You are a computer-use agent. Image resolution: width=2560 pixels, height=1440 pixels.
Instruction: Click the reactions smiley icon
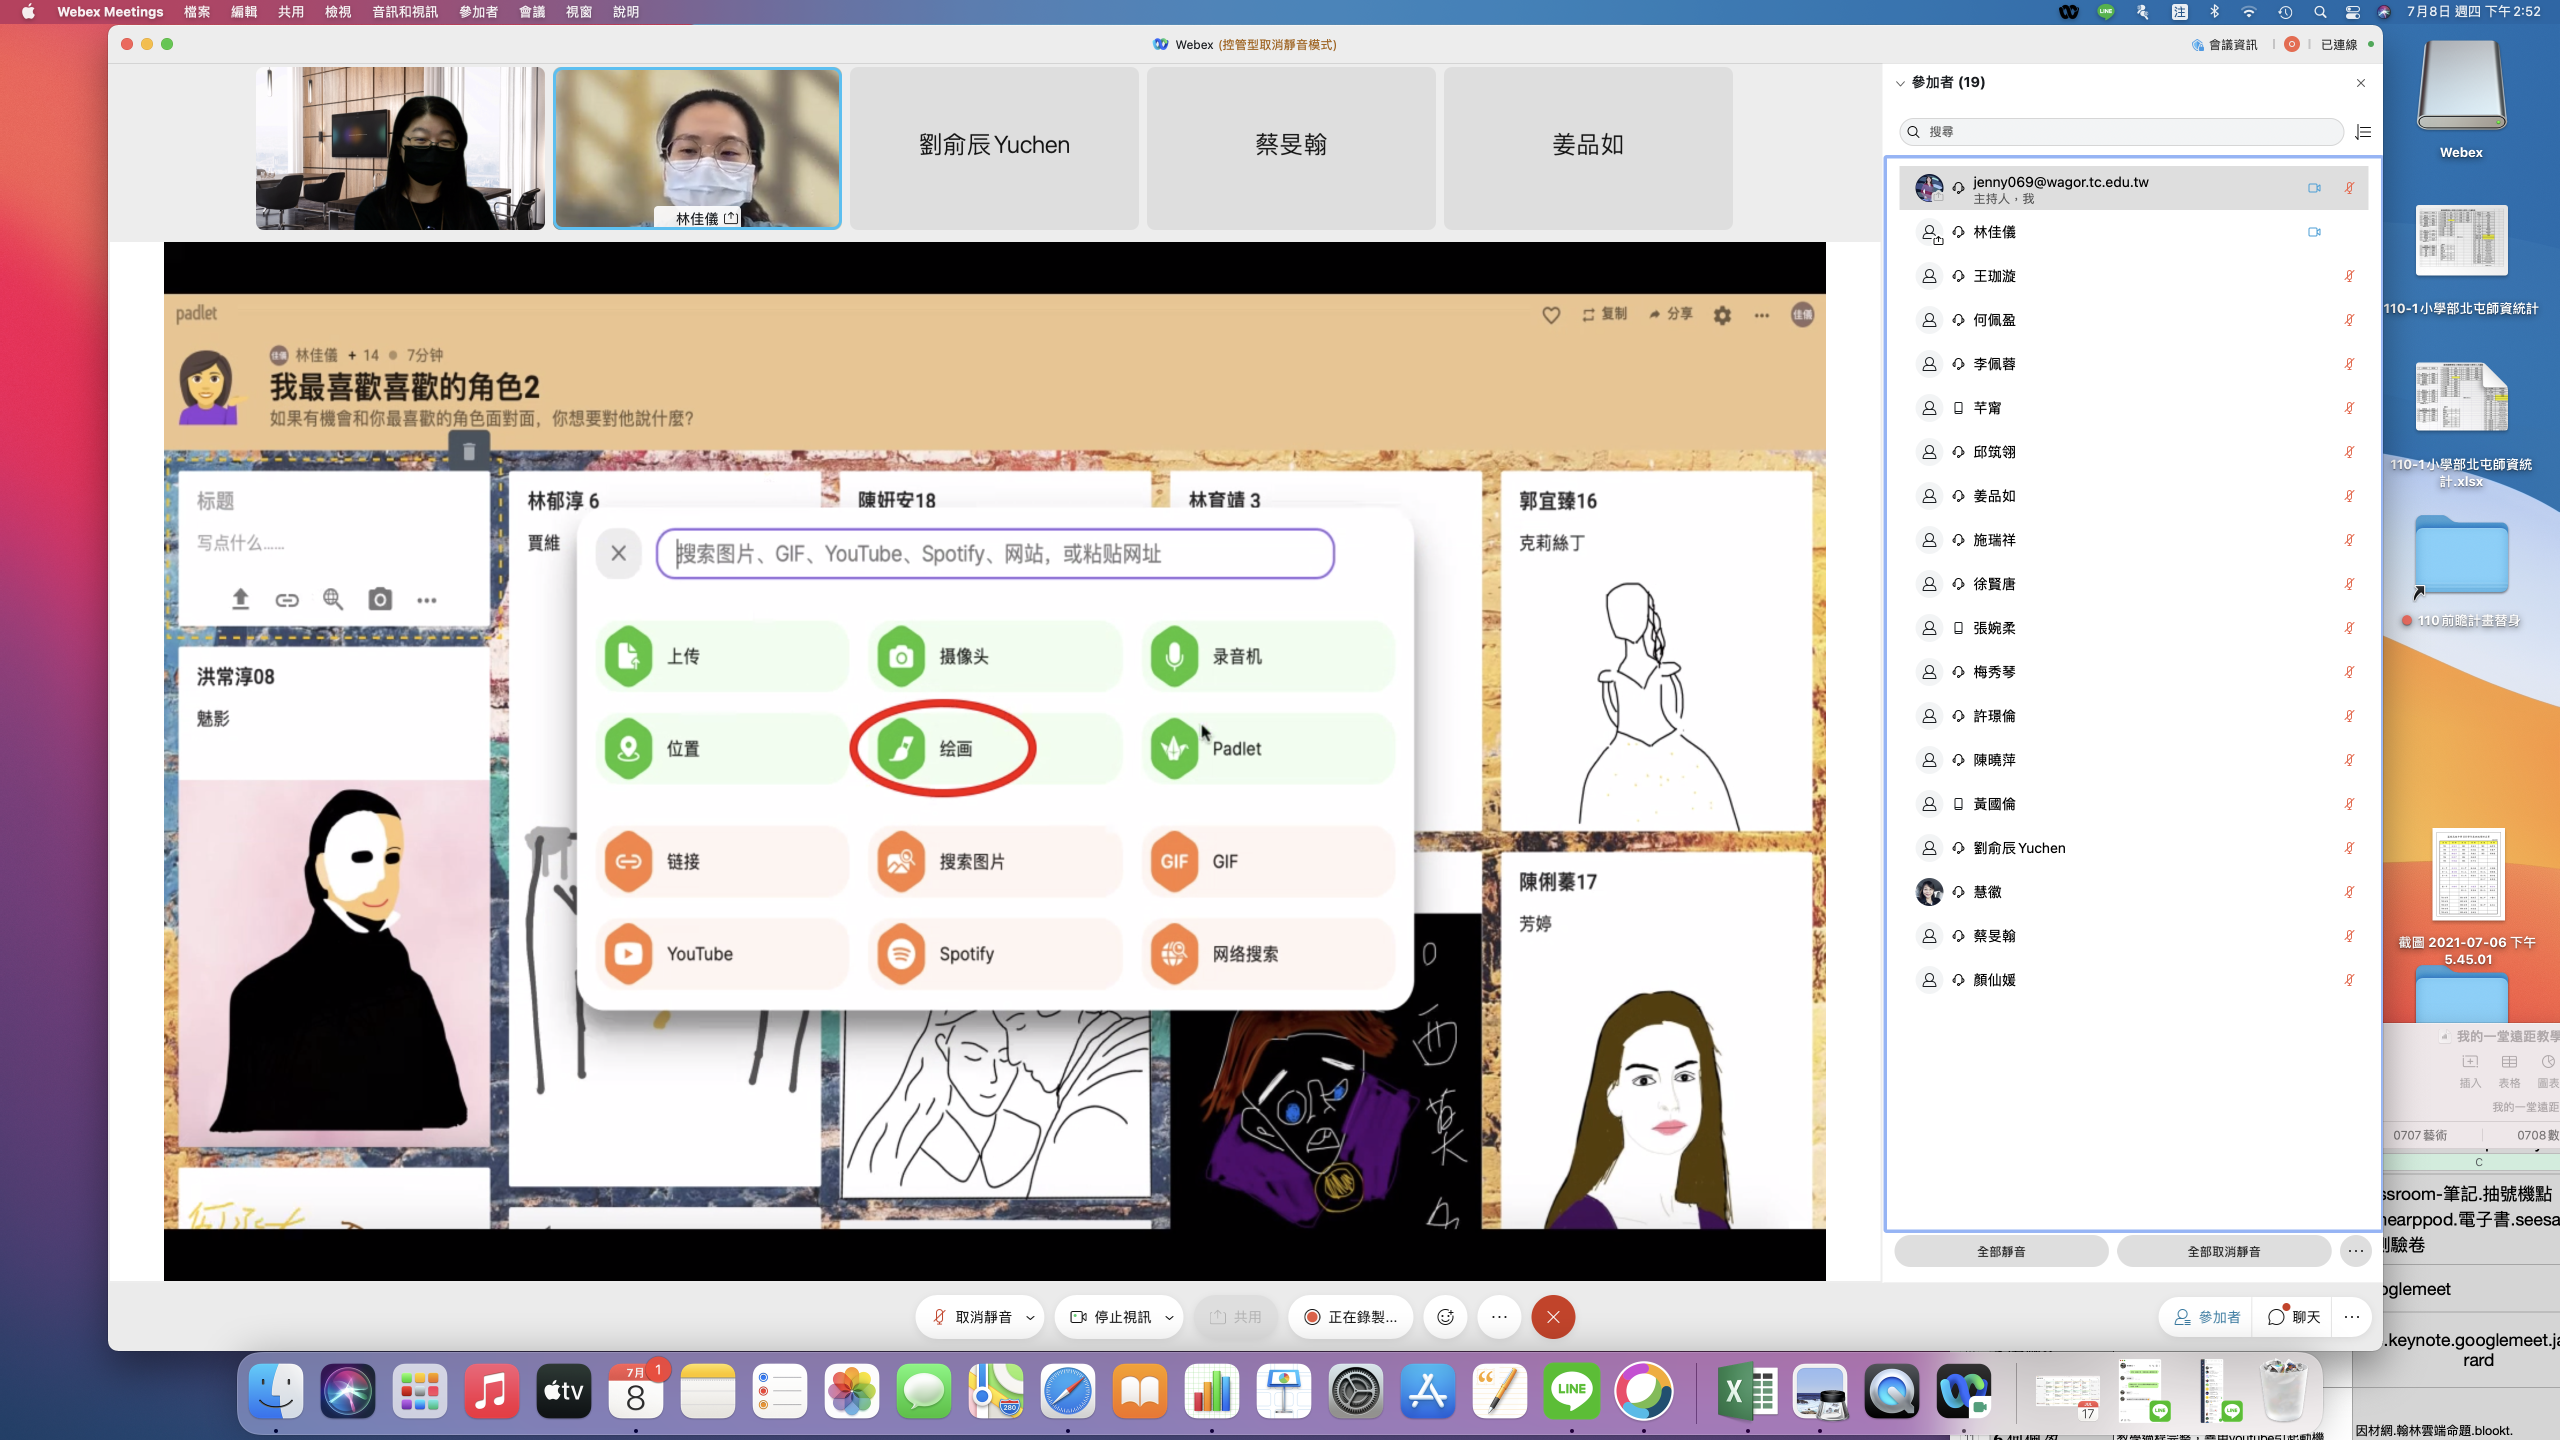1445,1317
